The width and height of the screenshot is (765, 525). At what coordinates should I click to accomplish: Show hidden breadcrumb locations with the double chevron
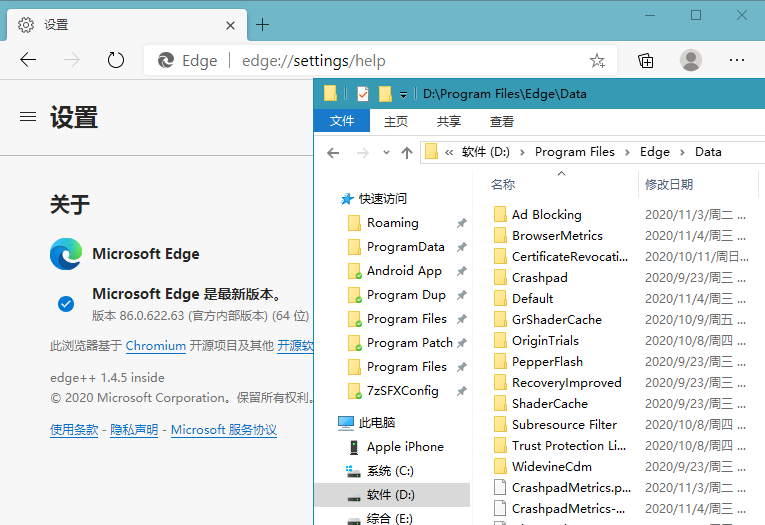449,153
